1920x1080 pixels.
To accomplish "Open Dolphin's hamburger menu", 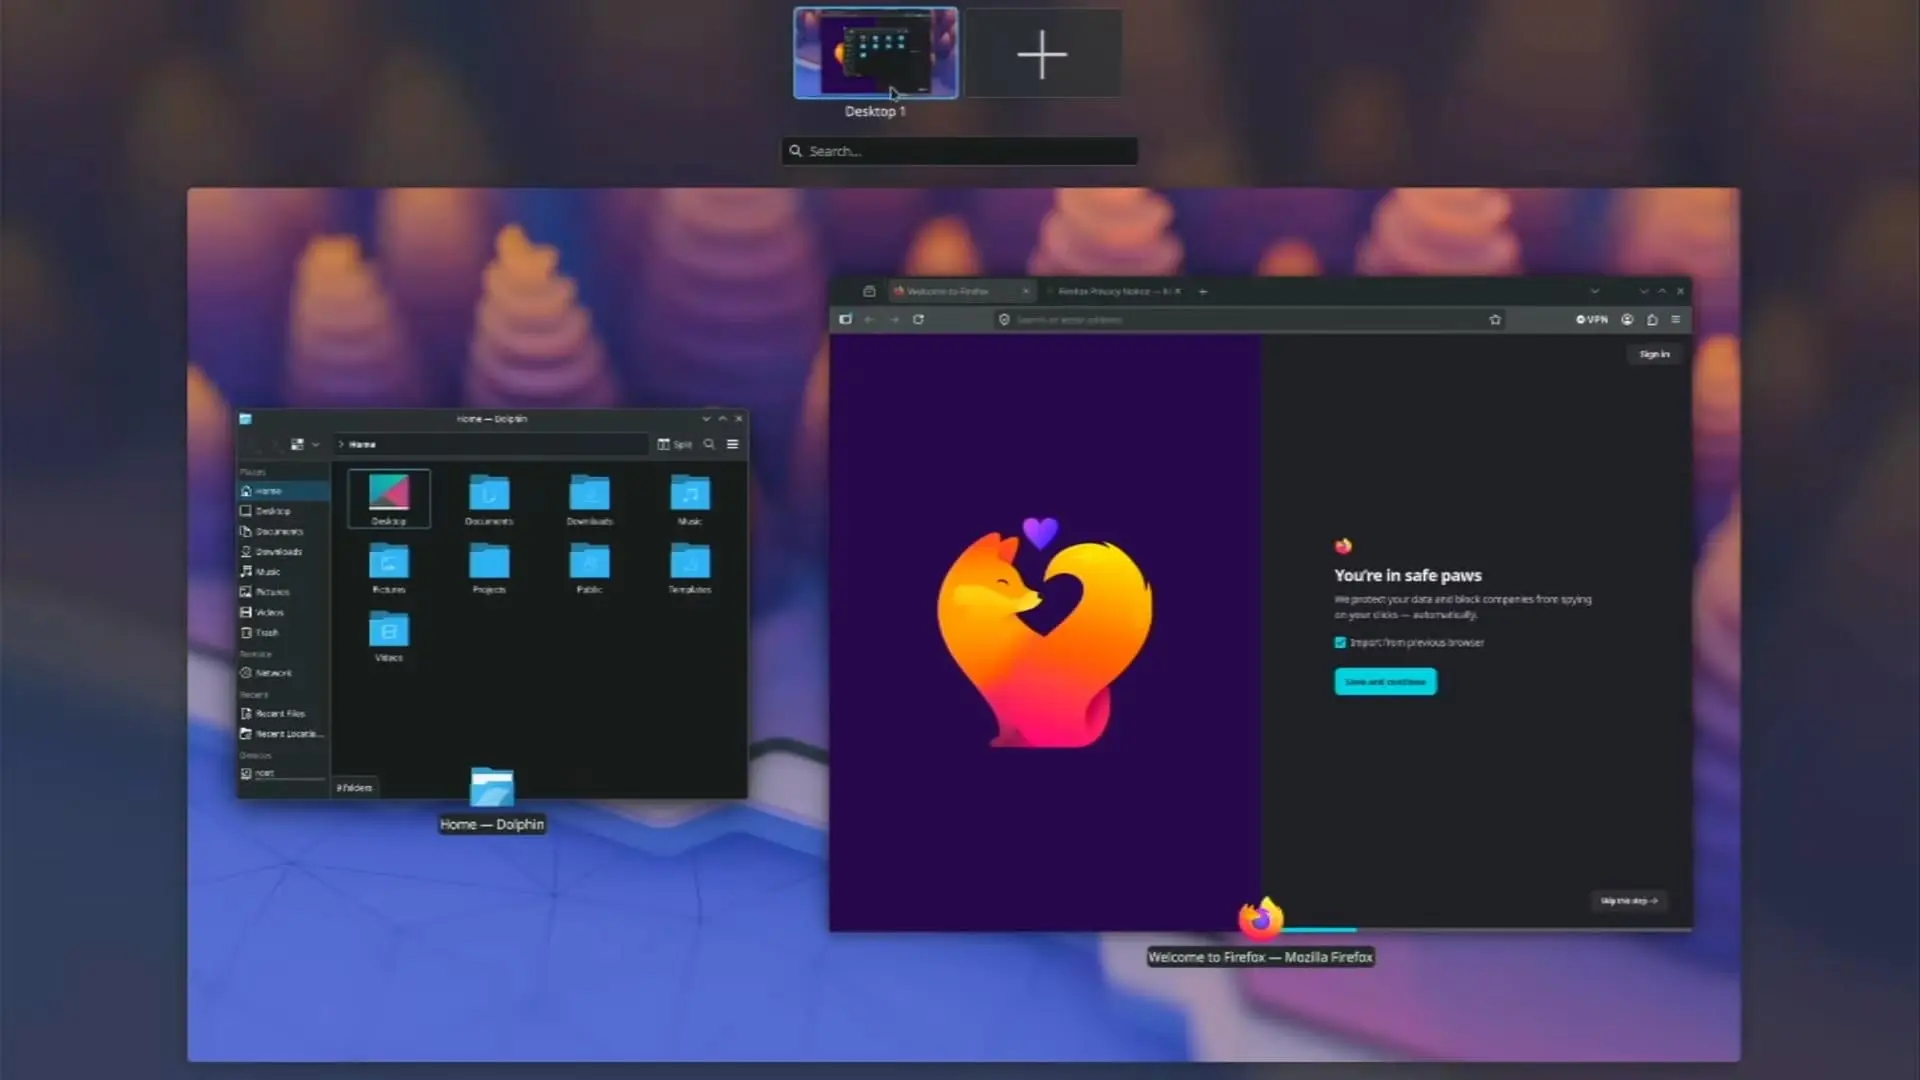I will pos(733,444).
